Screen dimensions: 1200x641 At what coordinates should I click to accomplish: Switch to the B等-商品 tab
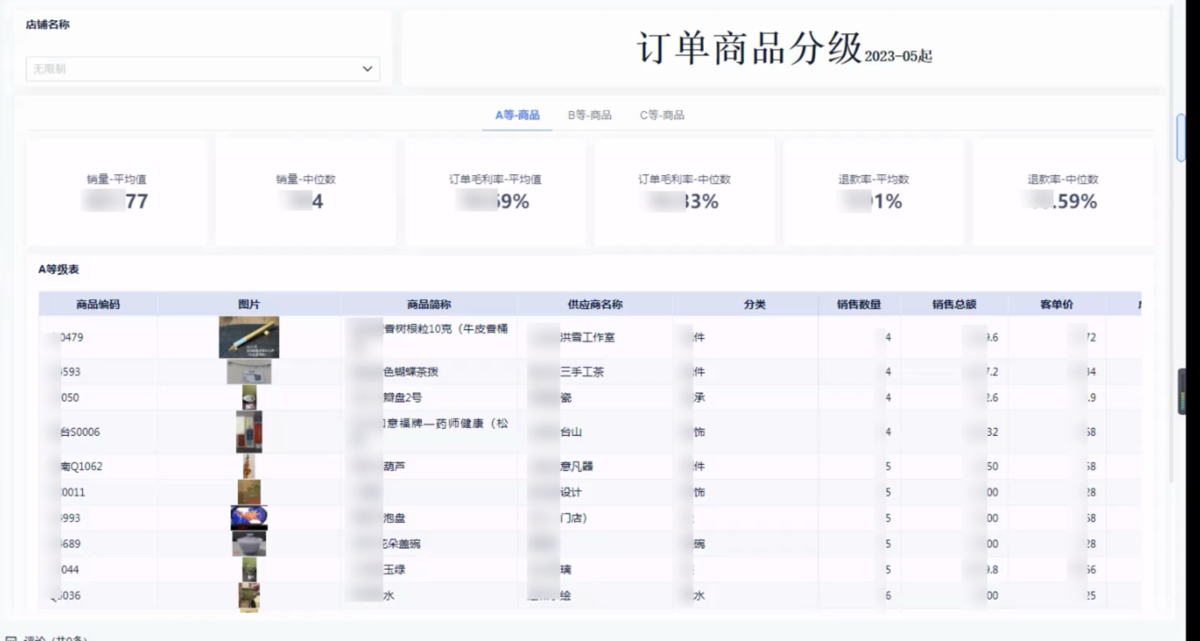(590, 115)
